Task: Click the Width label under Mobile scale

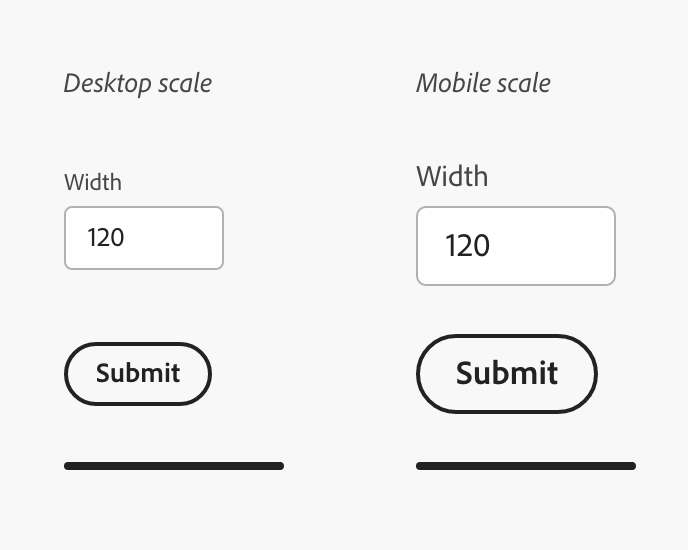Action: 452,177
